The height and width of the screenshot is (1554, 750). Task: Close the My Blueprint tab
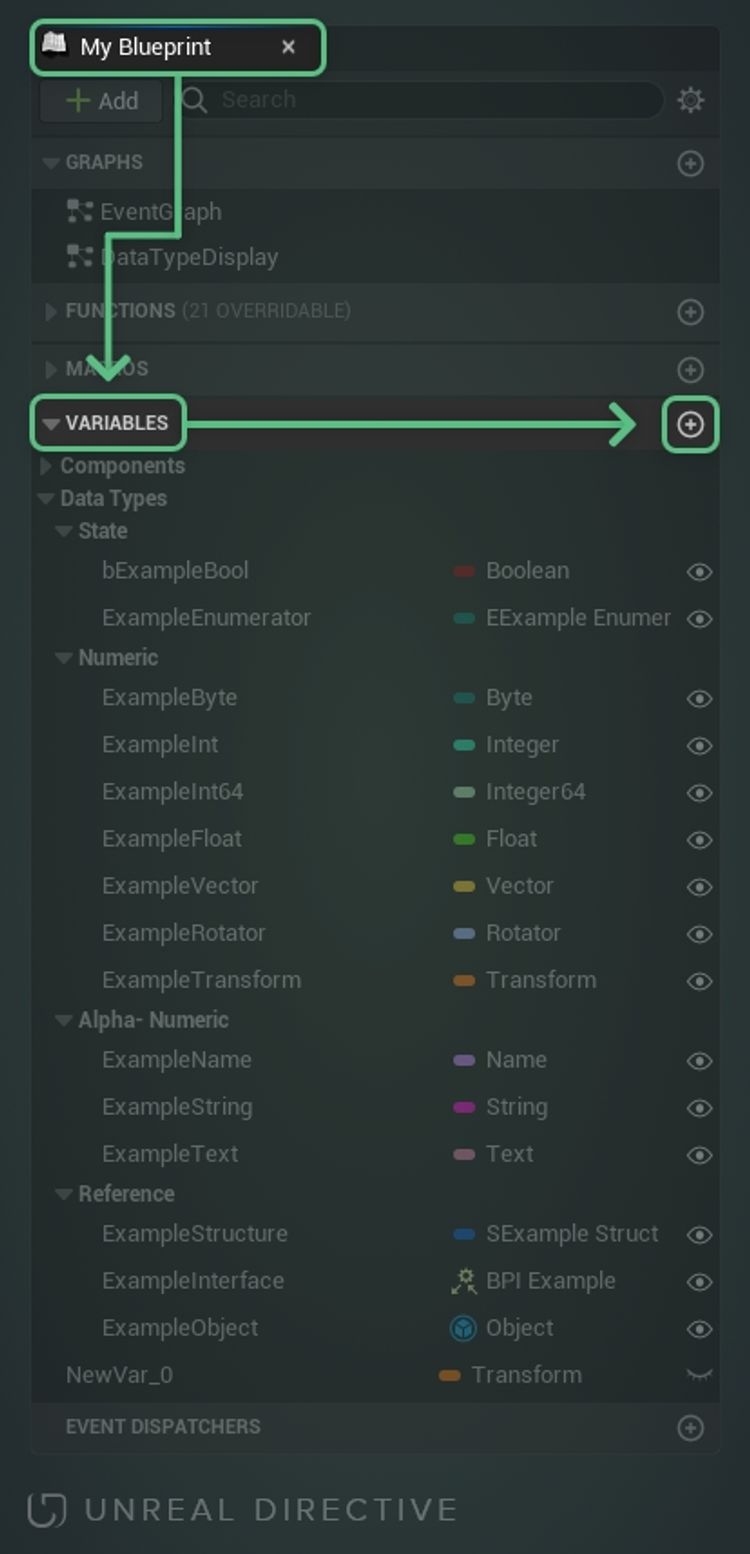(289, 47)
